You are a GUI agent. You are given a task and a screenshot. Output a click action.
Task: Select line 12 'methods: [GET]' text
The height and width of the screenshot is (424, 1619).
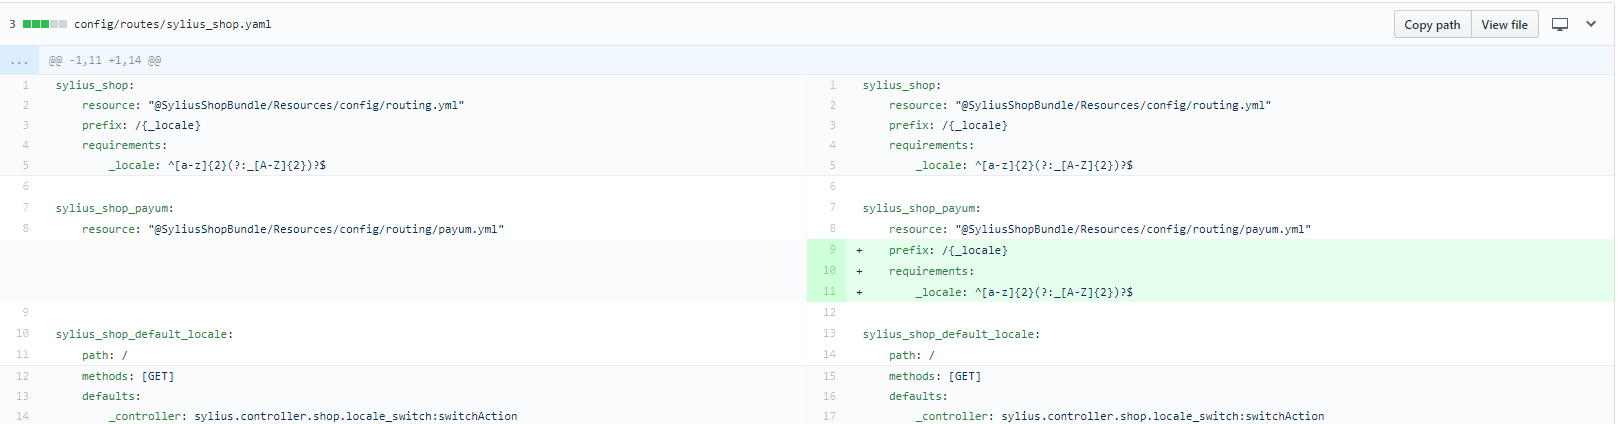pyautogui.click(x=128, y=376)
